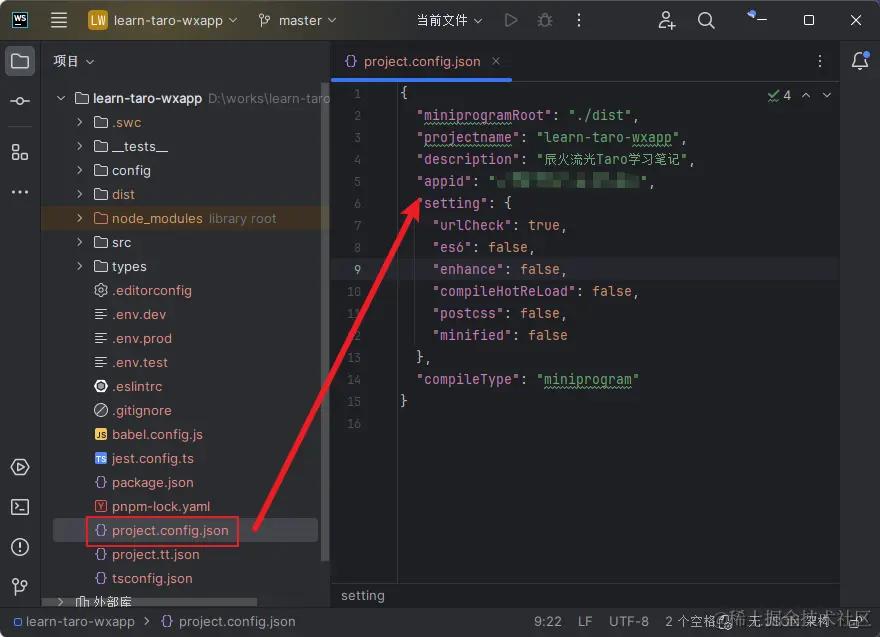Image resolution: width=880 pixels, height=637 pixels.
Task: Open Search Everywhere magnifier
Action: [706, 20]
